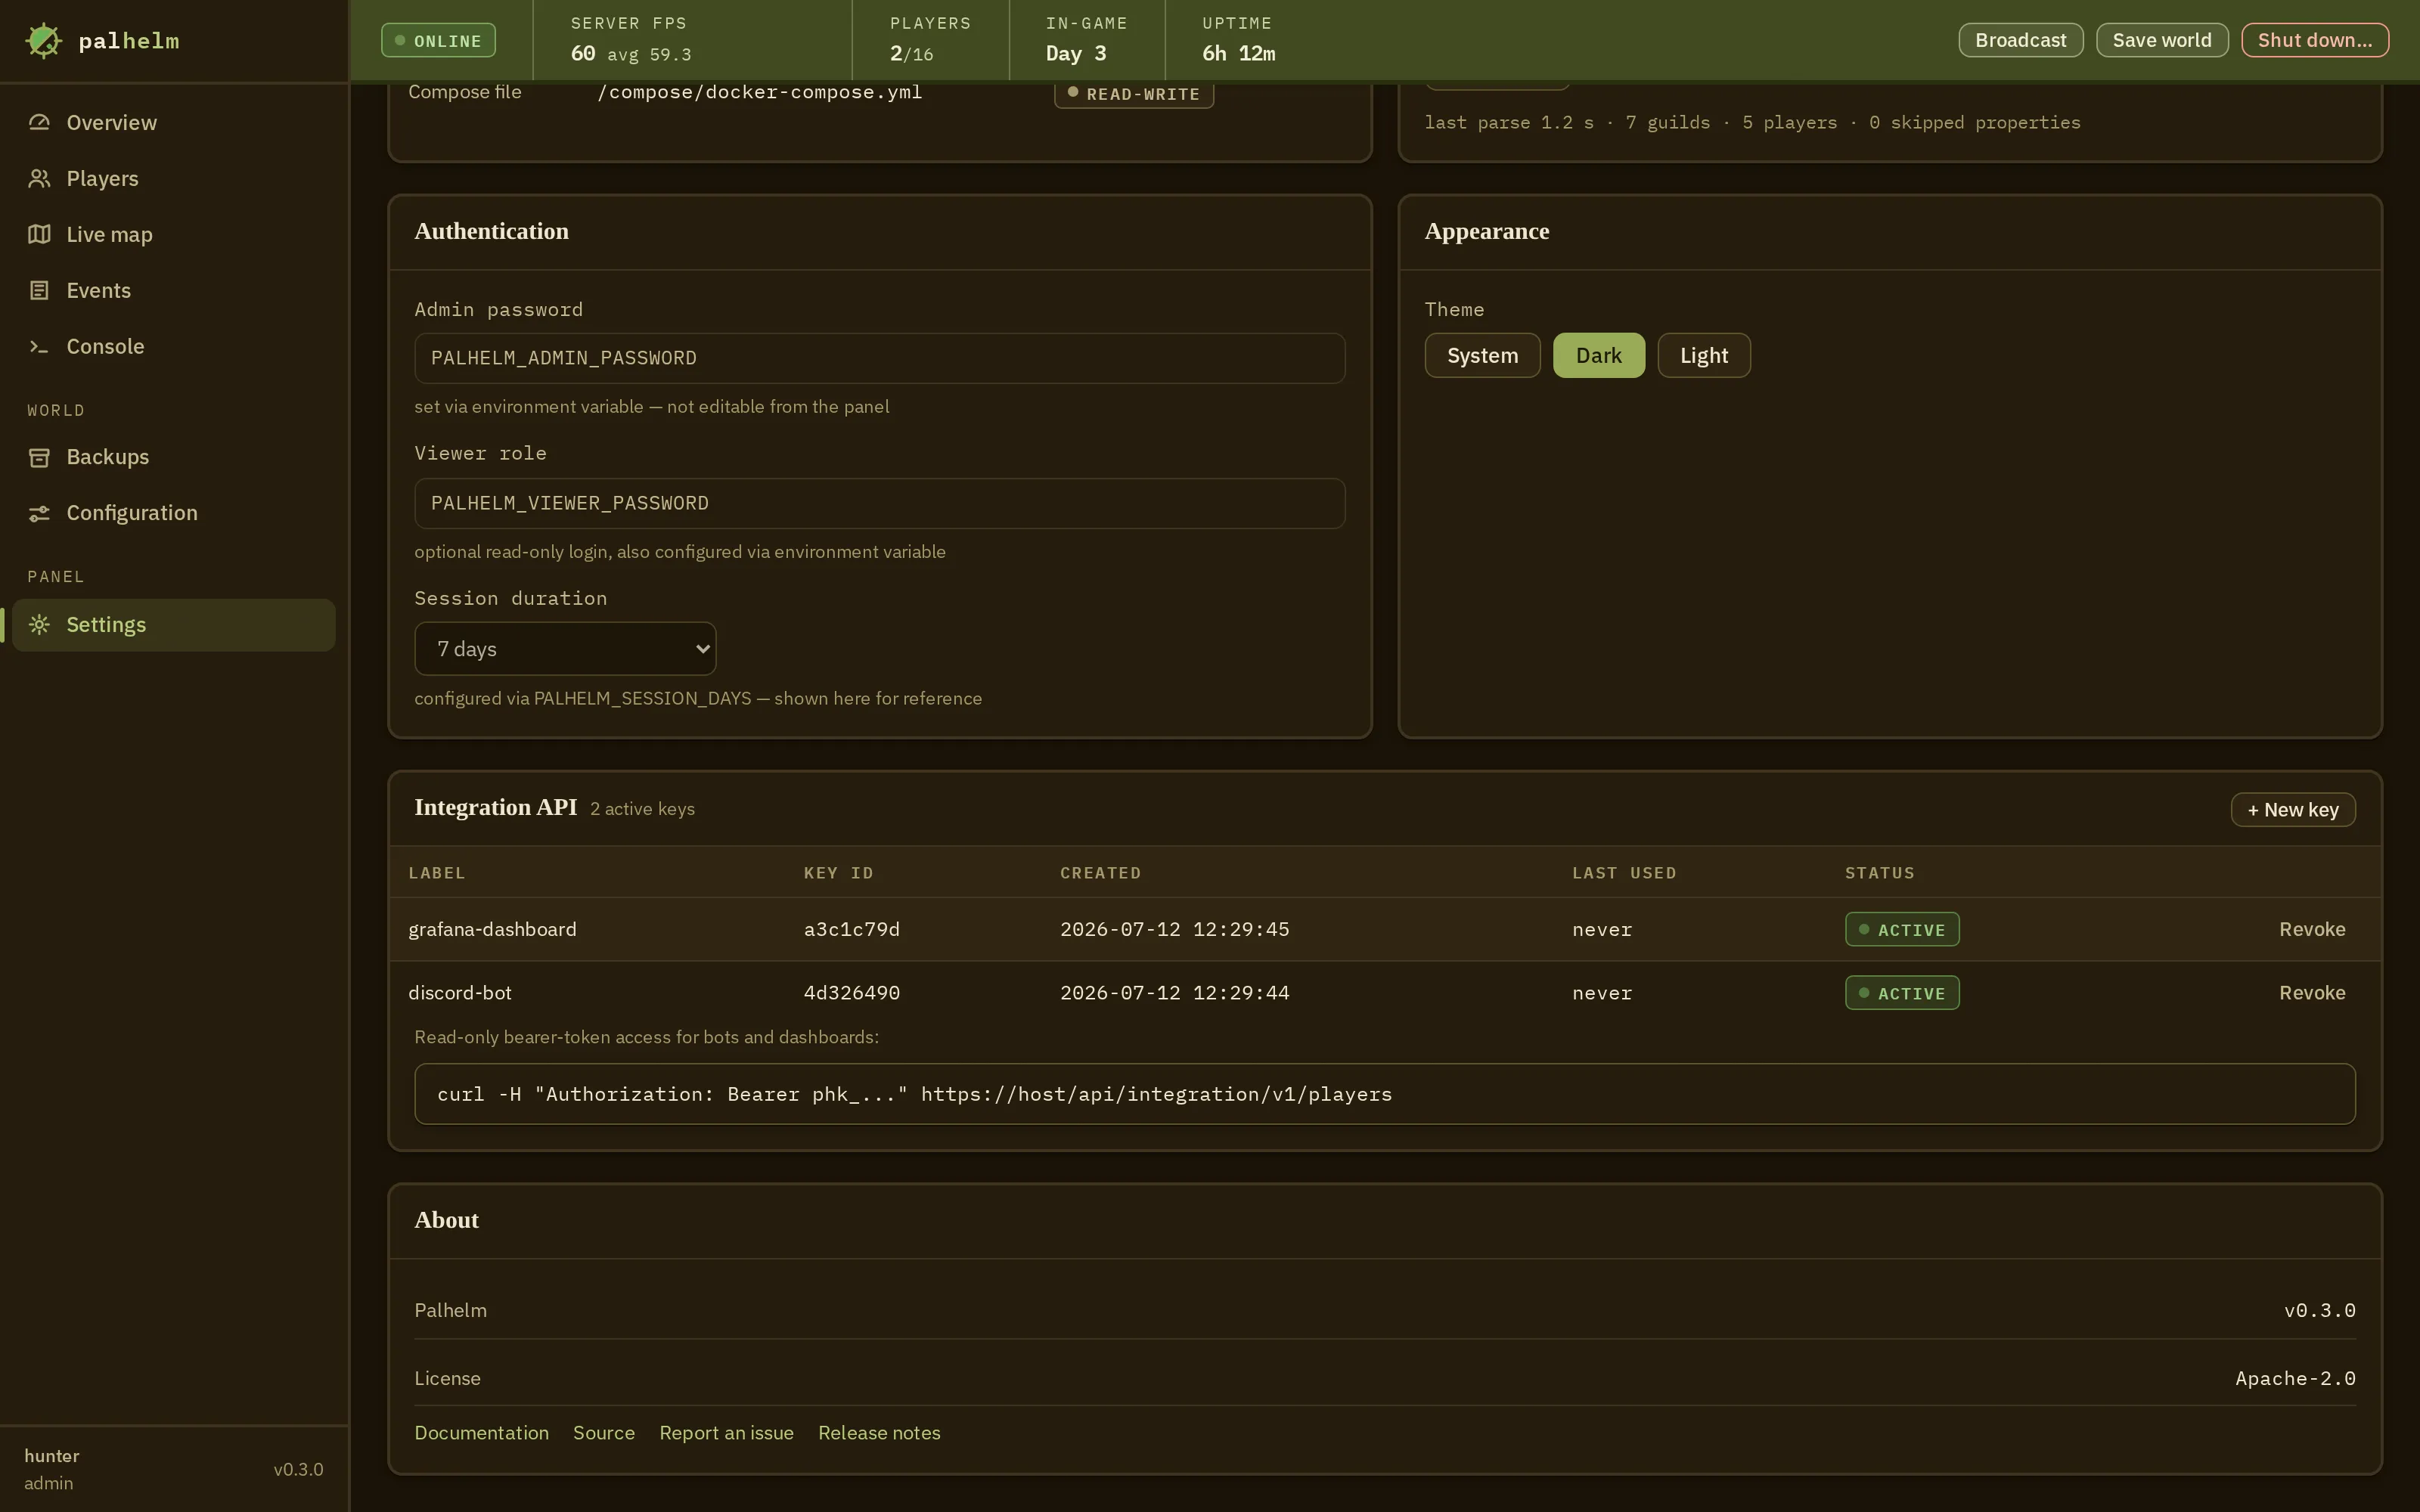
Task: Open the Documentation link
Action: 481,1433
